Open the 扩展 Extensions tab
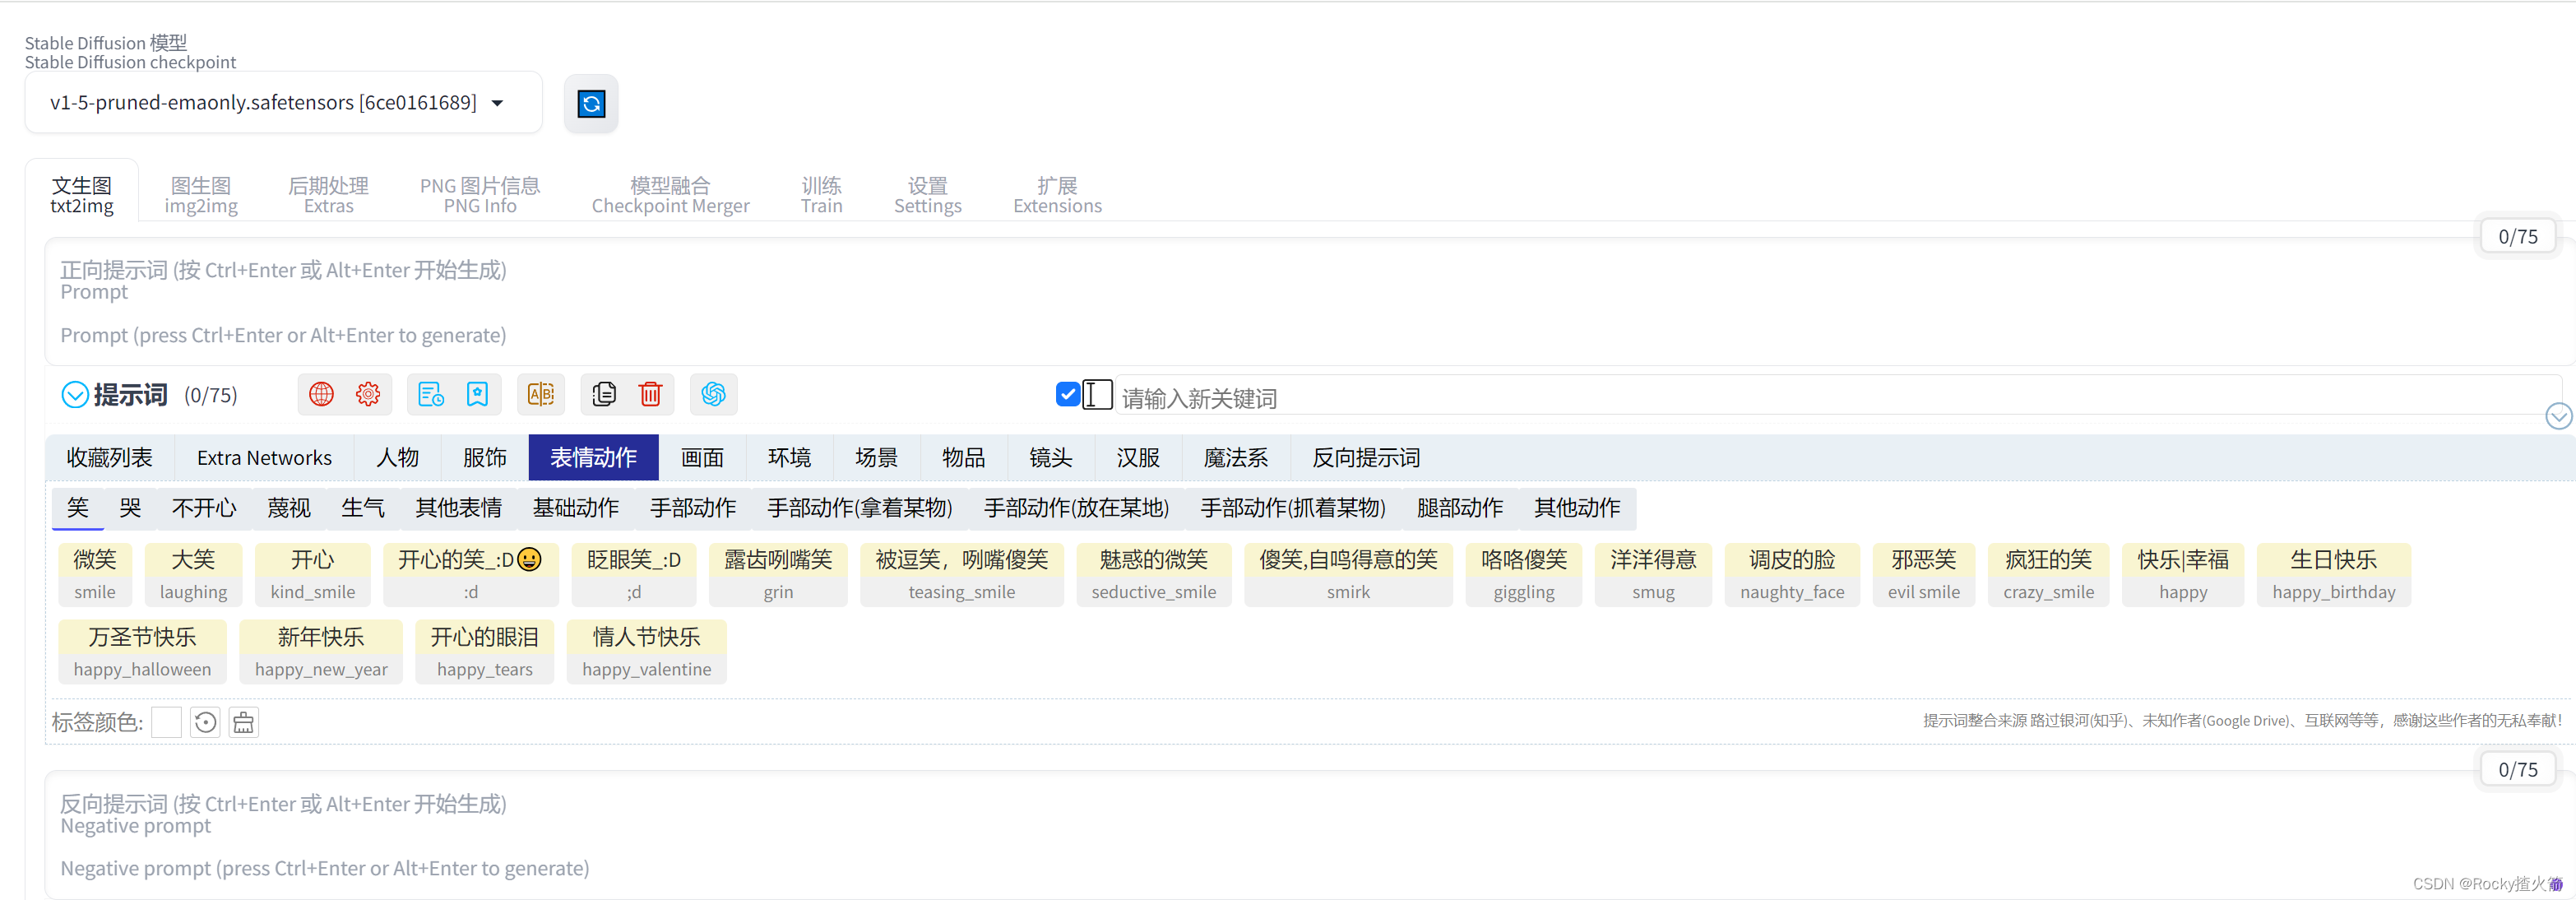2576x900 pixels. [x=1057, y=195]
